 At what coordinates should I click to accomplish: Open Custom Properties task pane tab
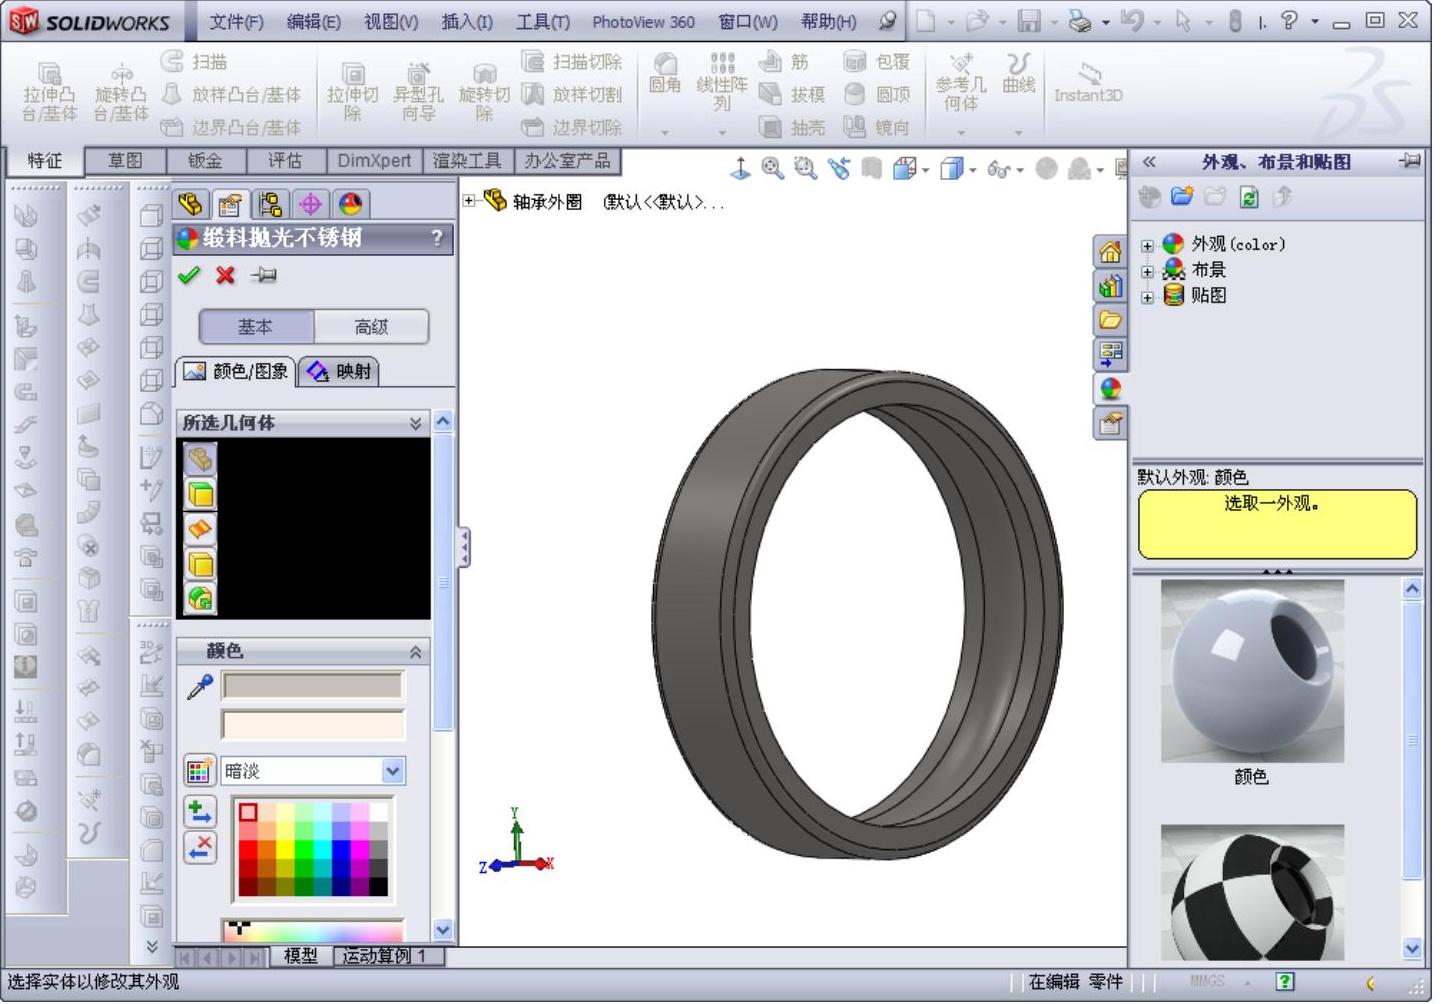(1110, 424)
